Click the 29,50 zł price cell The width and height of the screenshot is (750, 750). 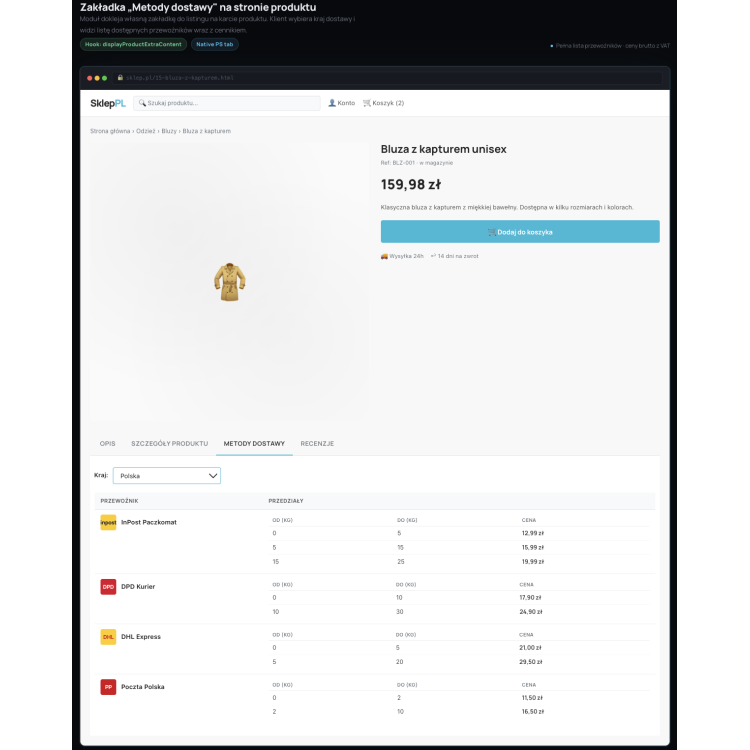pos(531,662)
